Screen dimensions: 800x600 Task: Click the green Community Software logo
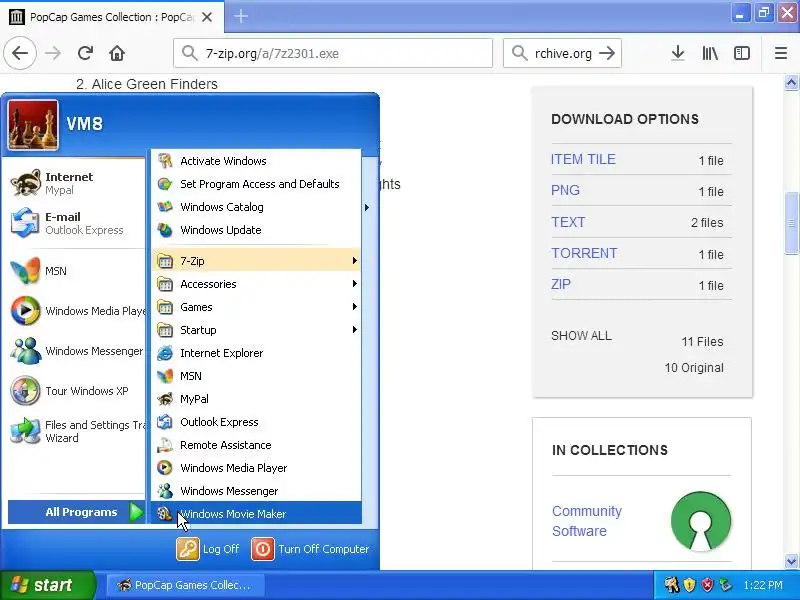coord(701,521)
